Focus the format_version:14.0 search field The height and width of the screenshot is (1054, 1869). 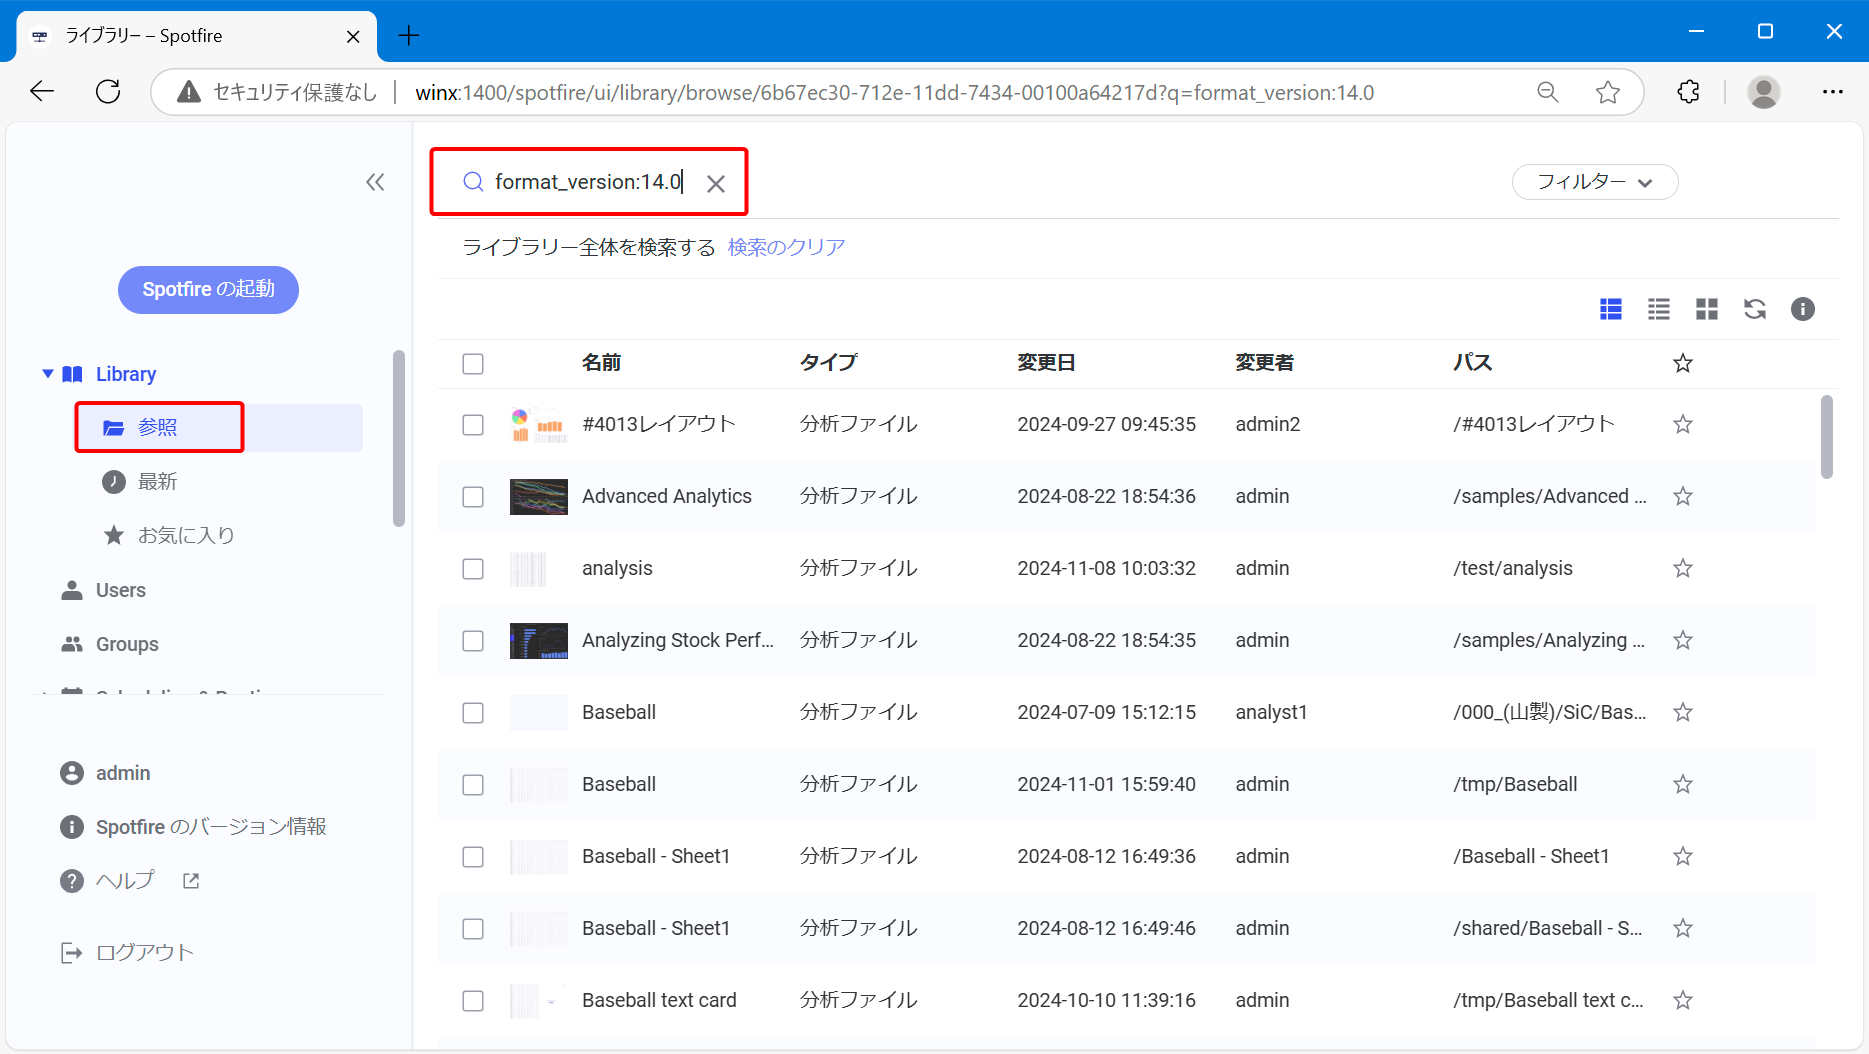coord(589,182)
